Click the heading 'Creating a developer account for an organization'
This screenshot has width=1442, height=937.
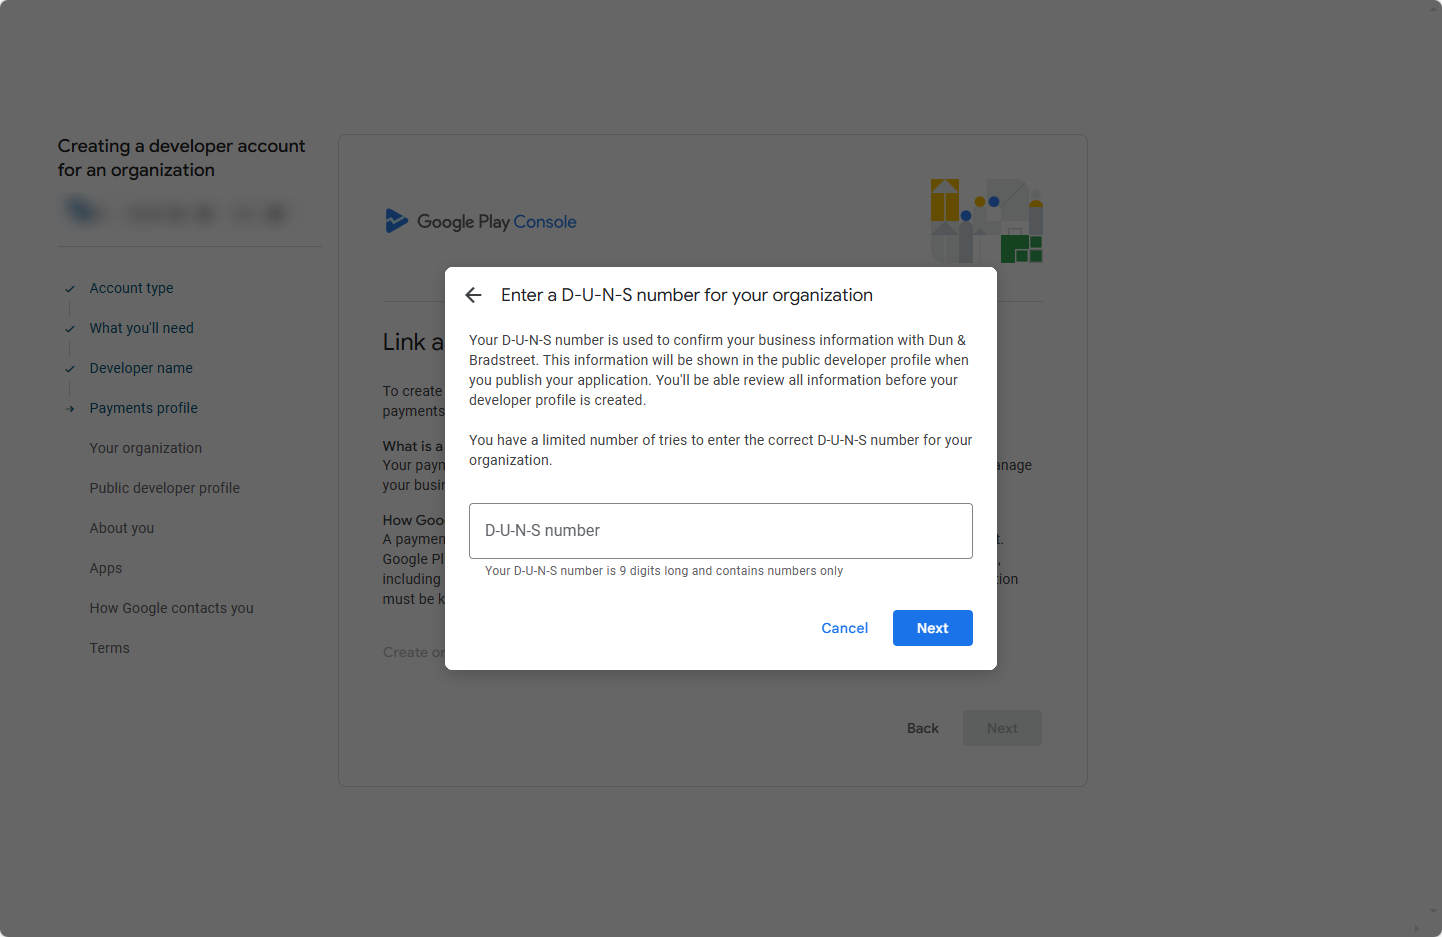tap(181, 158)
